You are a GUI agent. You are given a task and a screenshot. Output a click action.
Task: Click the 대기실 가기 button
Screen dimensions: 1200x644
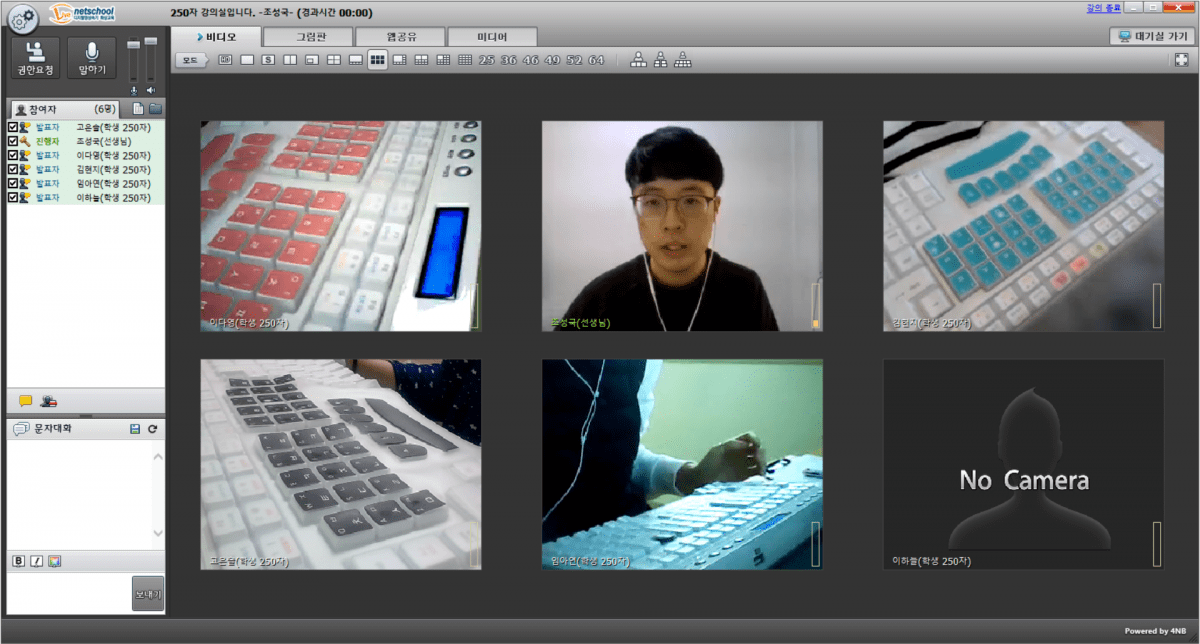(1152, 37)
